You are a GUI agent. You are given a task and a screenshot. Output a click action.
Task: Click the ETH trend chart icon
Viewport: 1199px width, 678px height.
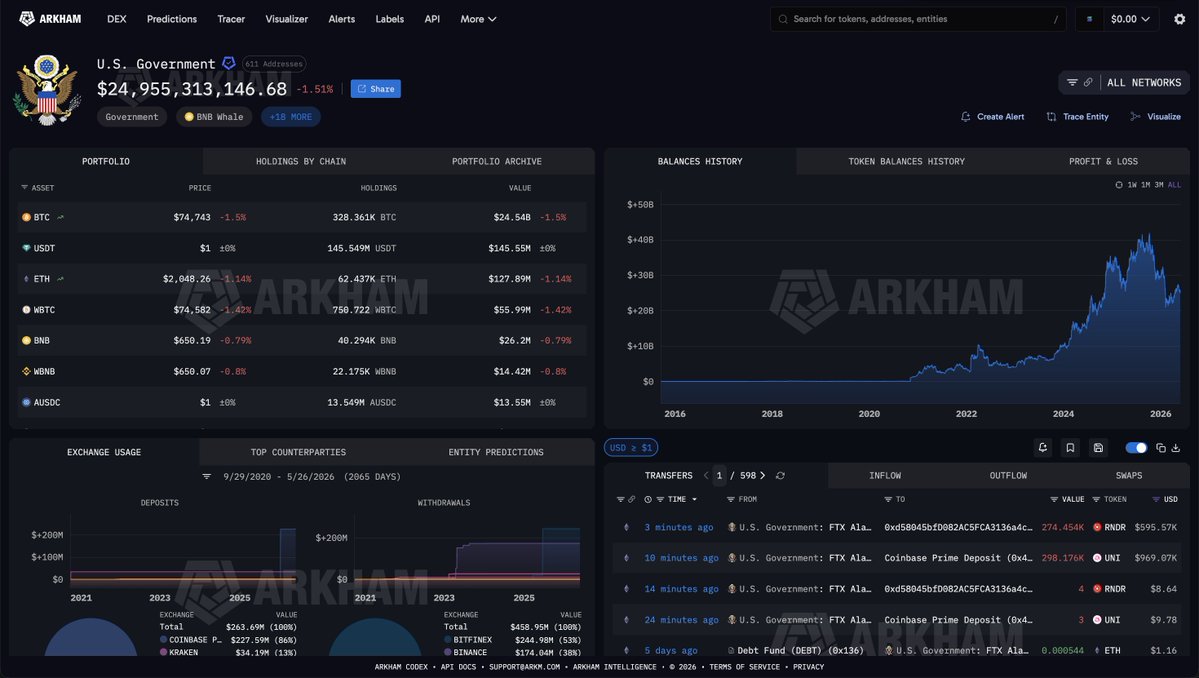[60, 279]
